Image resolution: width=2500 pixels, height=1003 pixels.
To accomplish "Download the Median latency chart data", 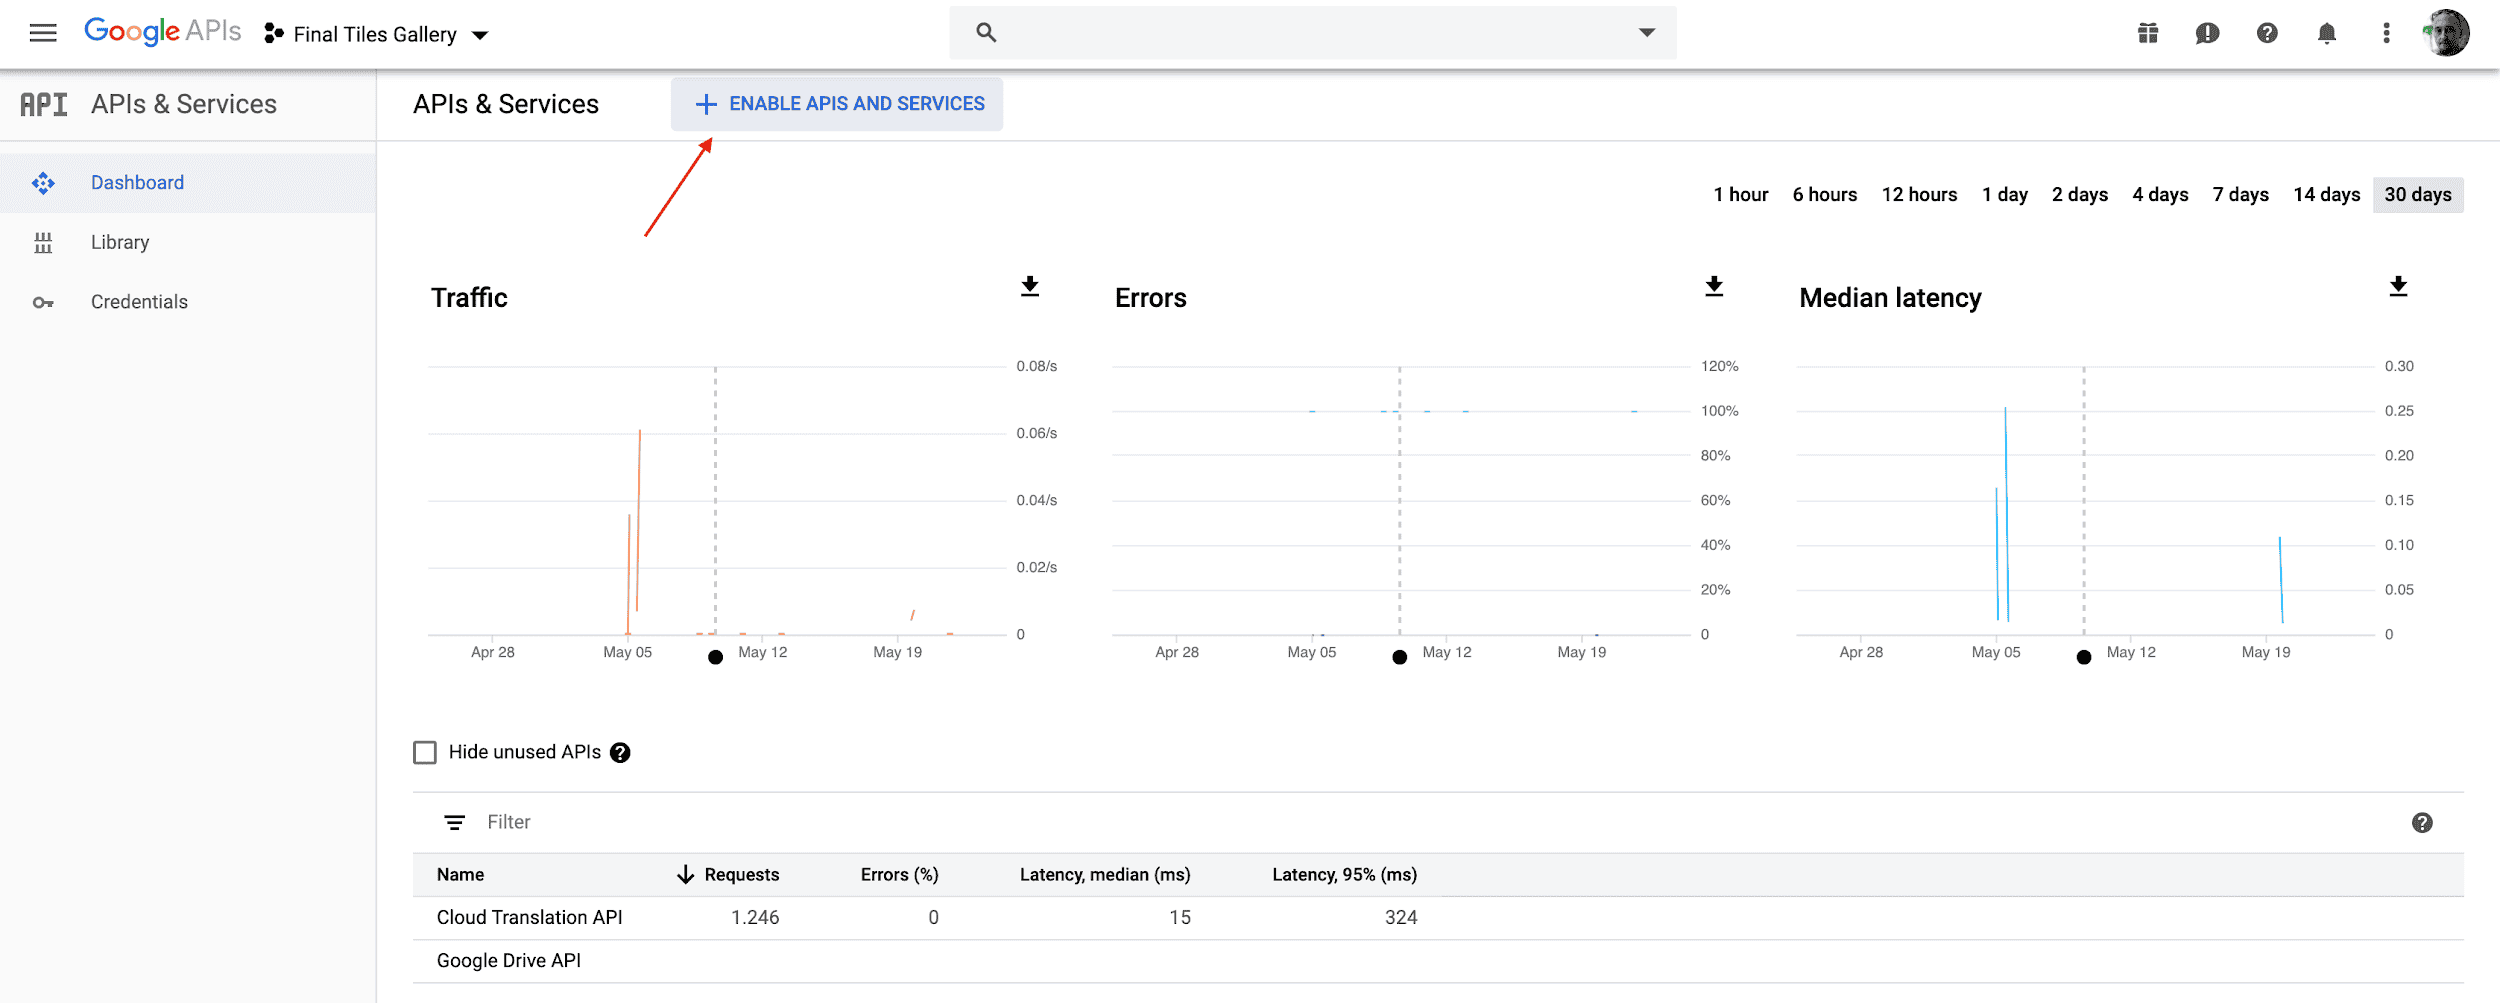I will coord(2398,287).
